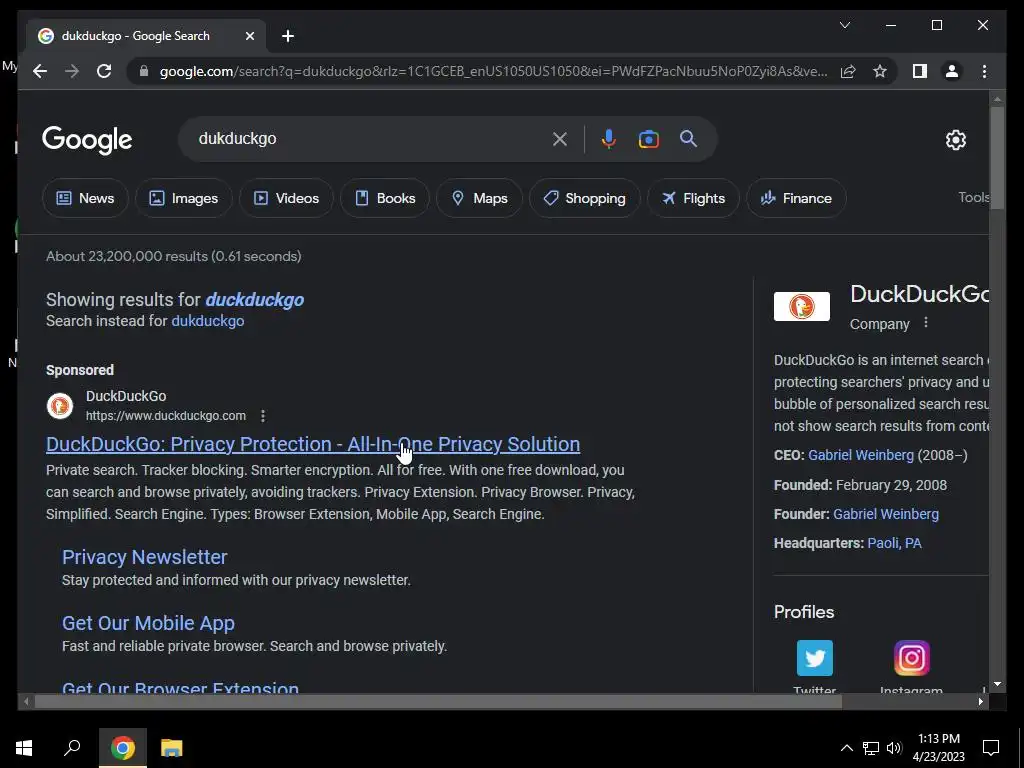Click the vertical scrollbar thumb
This screenshot has height=768, width=1024.
tap(997, 157)
